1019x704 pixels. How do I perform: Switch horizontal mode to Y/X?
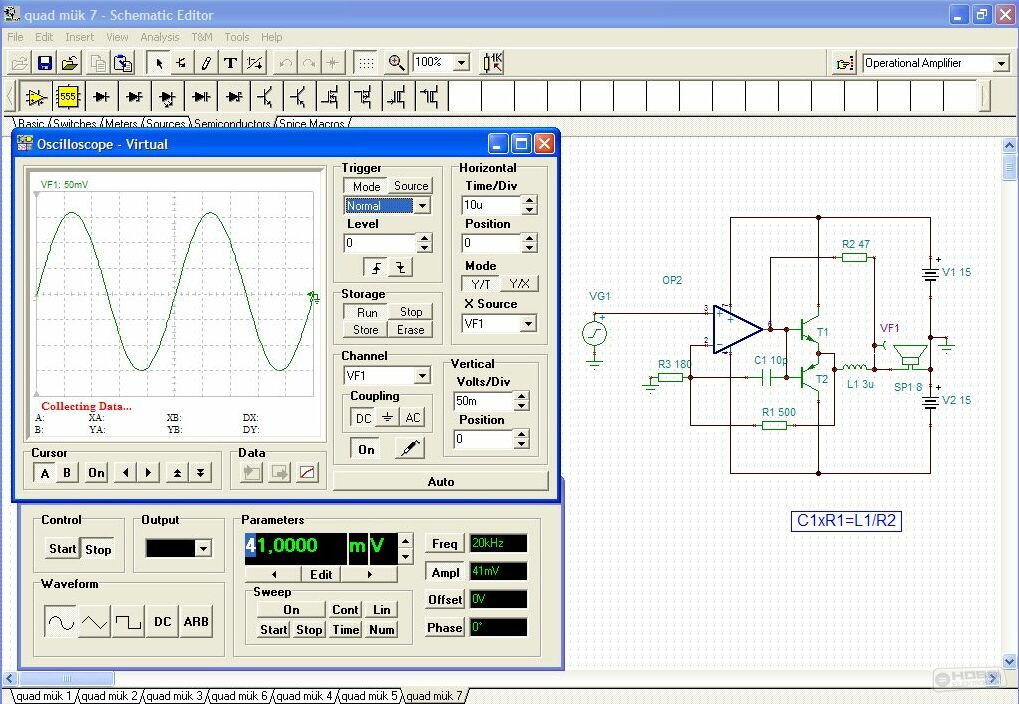(519, 283)
